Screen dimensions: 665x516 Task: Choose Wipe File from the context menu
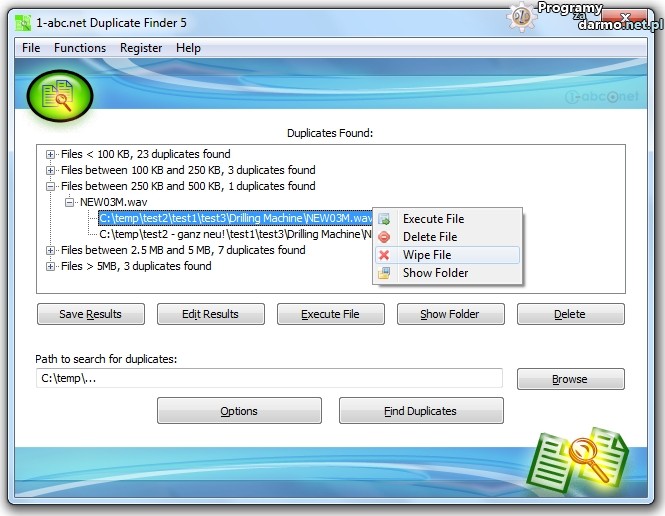click(x=427, y=255)
